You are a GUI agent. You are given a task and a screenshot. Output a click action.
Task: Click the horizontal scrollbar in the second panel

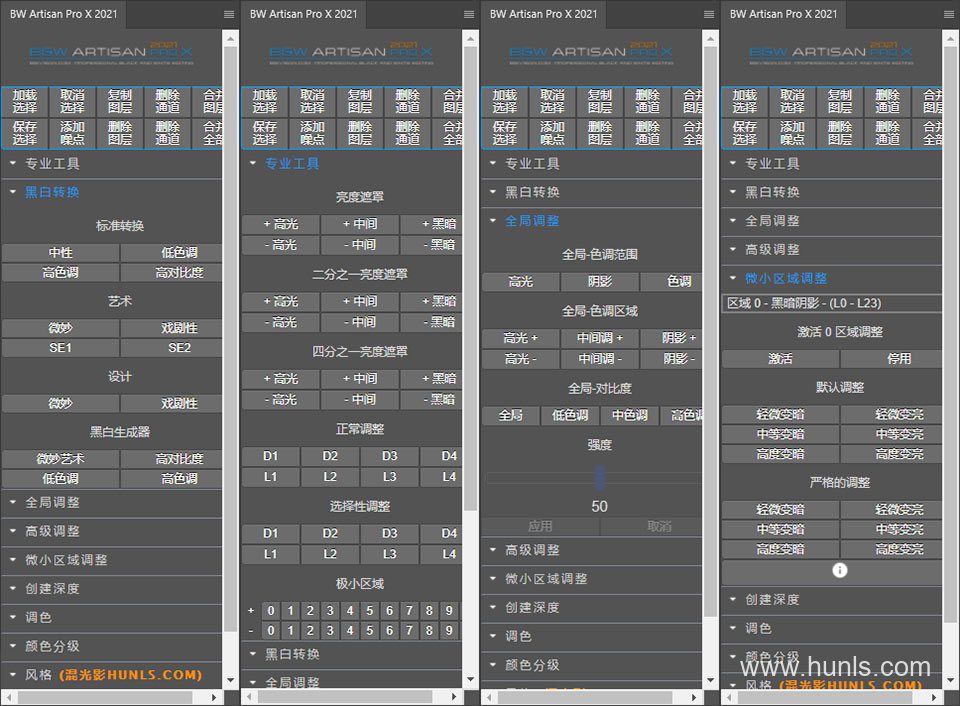point(342,696)
